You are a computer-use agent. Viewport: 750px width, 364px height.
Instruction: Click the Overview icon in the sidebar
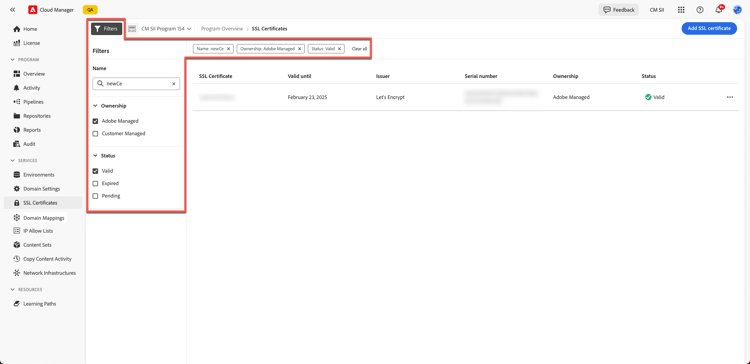pos(17,74)
